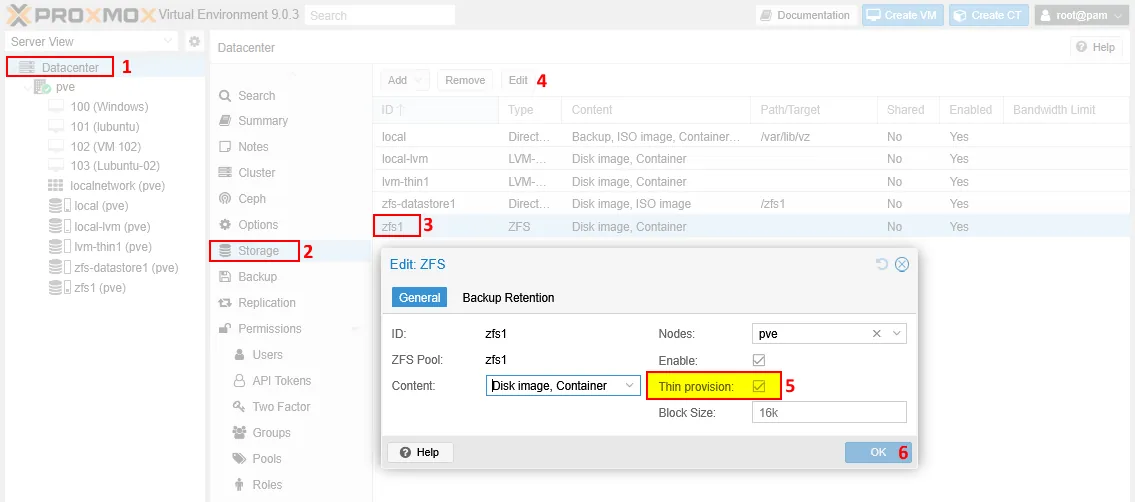Click the storage icon of zfs1 (pve)

(59, 288)
